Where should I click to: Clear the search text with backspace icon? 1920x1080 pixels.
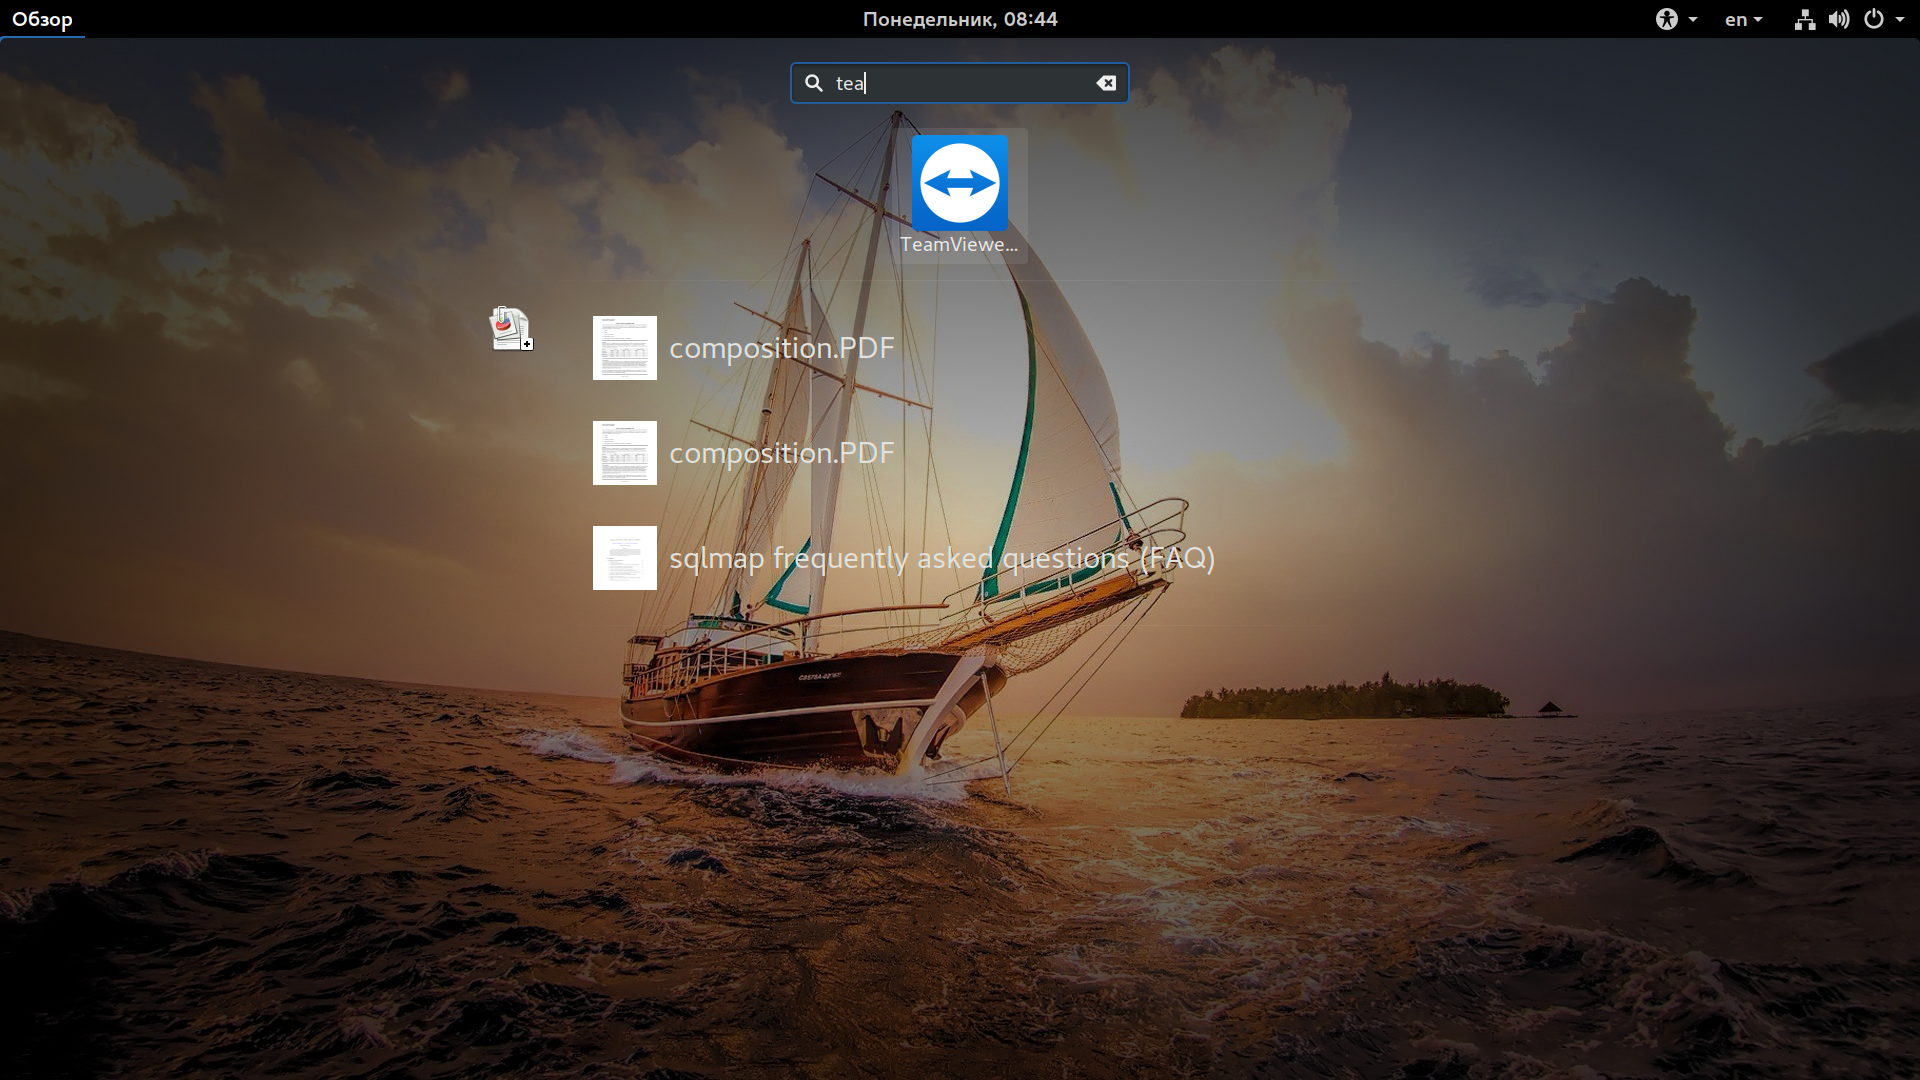(x=1106, y=83)
